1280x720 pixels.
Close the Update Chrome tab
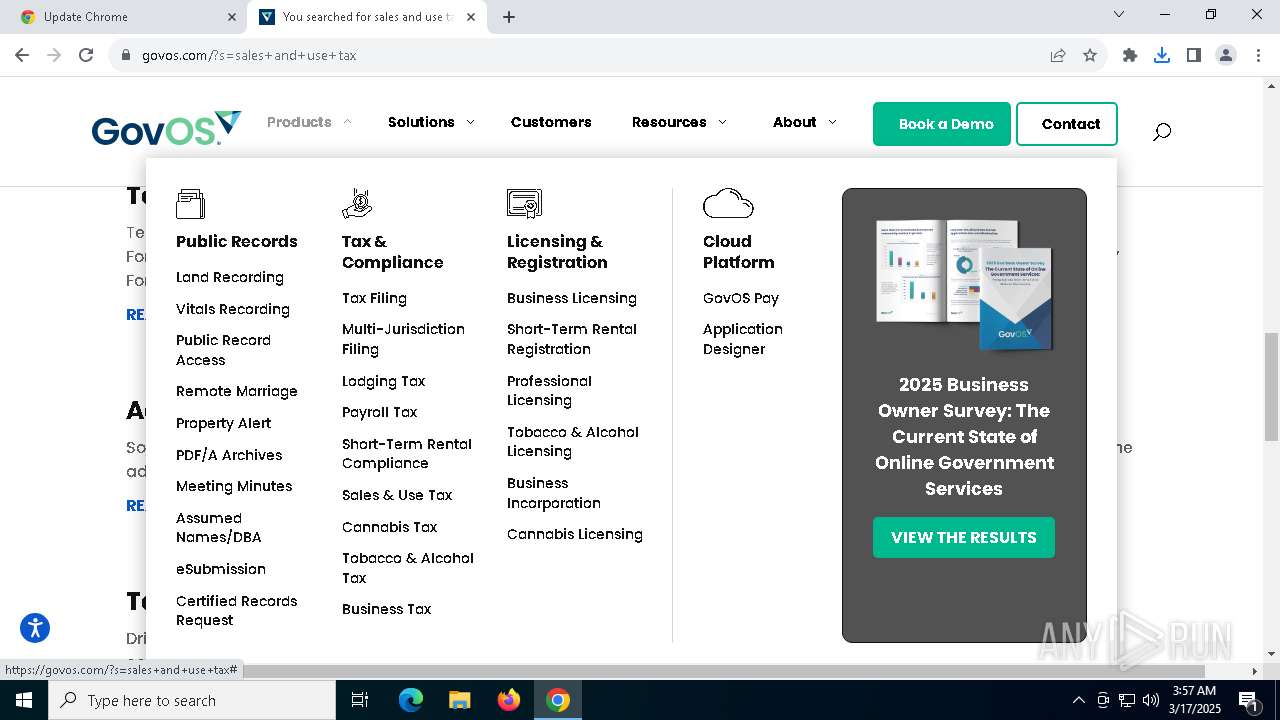pyautogui.click(x=232, y=17)
